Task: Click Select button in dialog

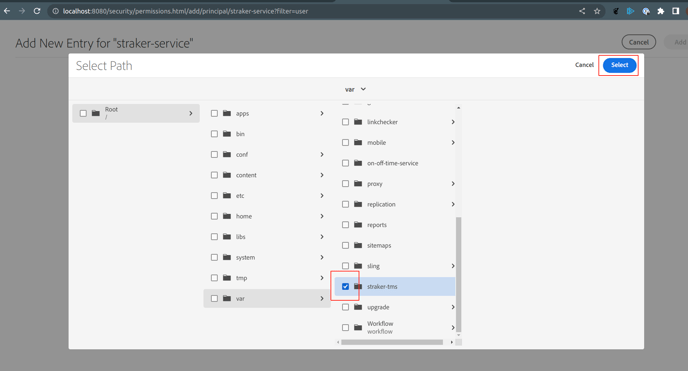Action: (x=619, y=65)
